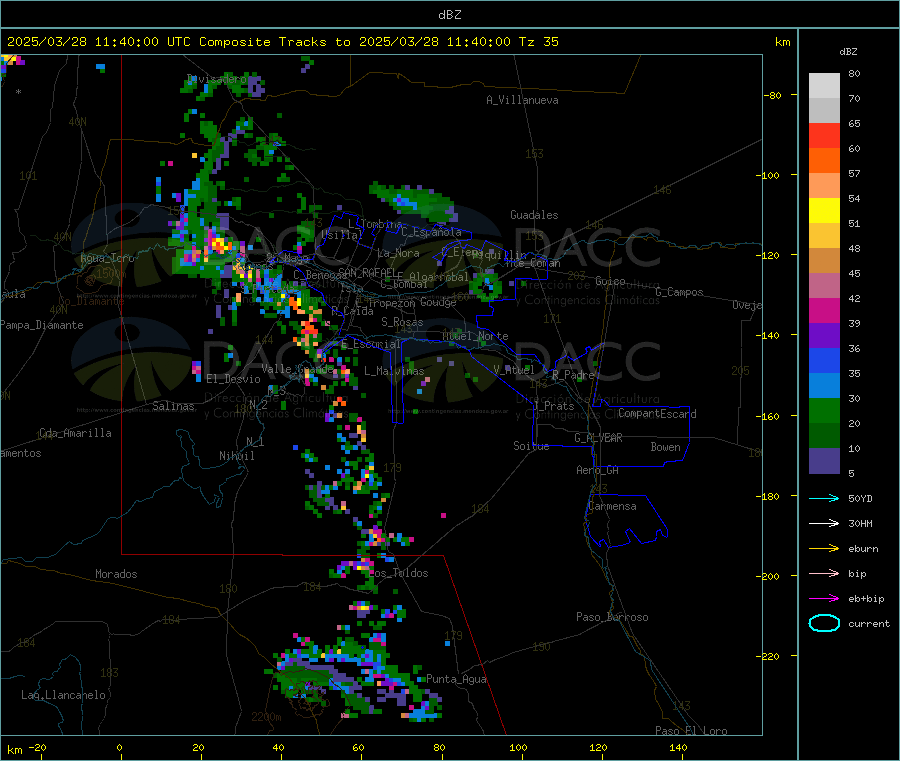The width and height of the screenshot is (900, 761).
Task: Click the 'Lag.Llancanelo' map label
Action: click(63, 695)
